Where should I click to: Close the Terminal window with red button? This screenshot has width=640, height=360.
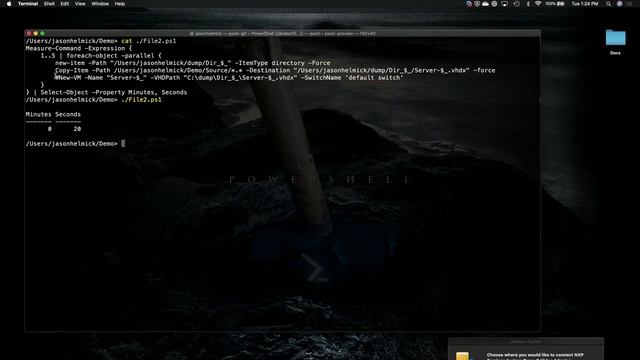click(x=29, y=33)
